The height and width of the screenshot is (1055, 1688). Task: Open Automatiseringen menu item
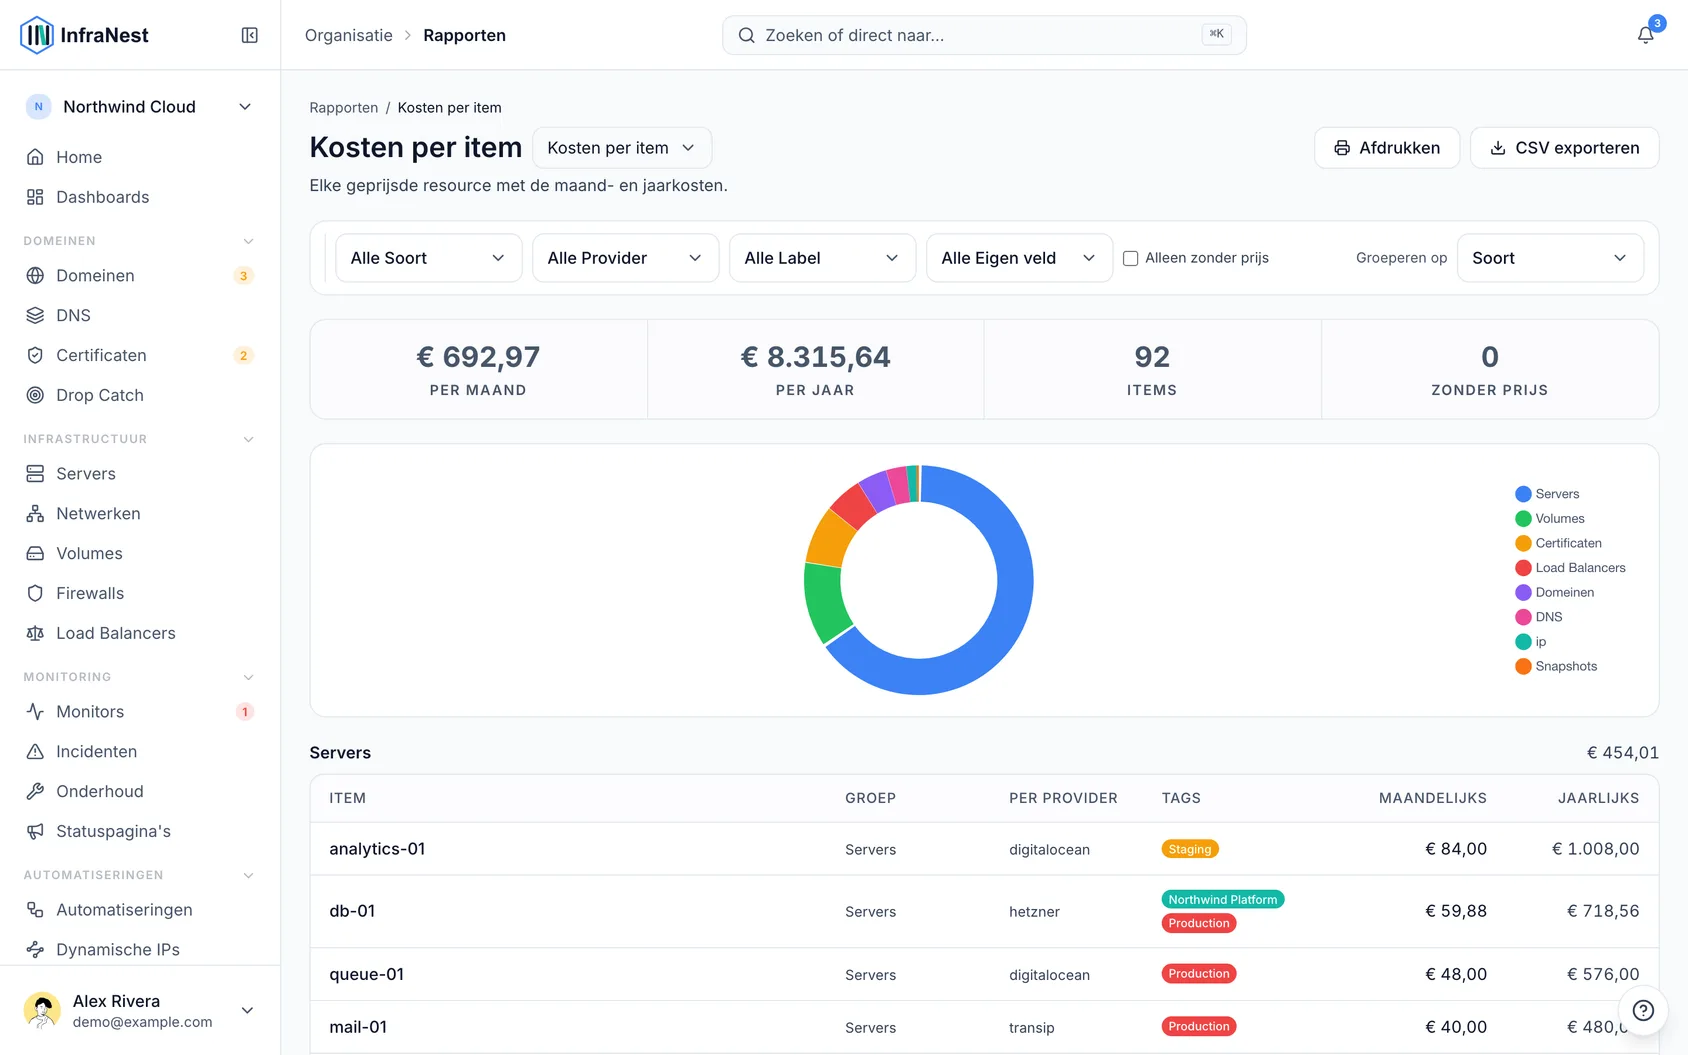[x=140, y=909]
